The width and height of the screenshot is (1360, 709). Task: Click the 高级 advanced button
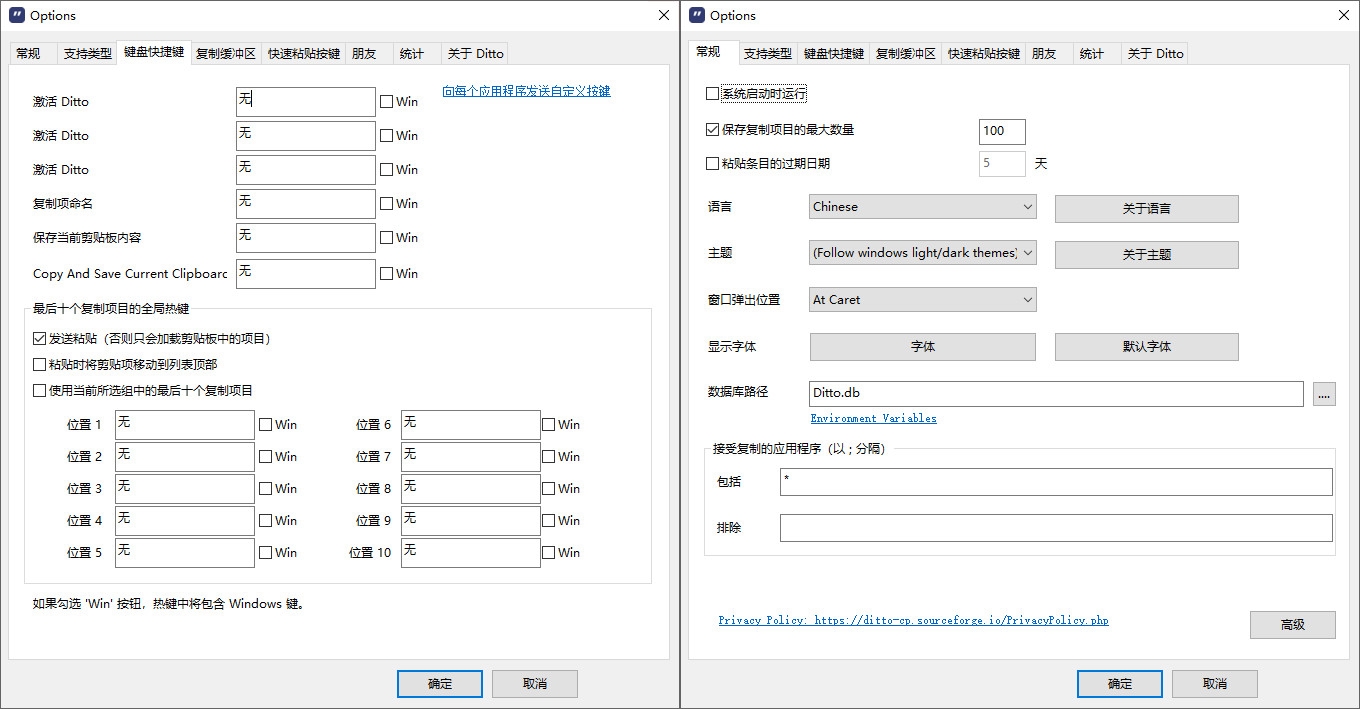(x=1292, y=625)
